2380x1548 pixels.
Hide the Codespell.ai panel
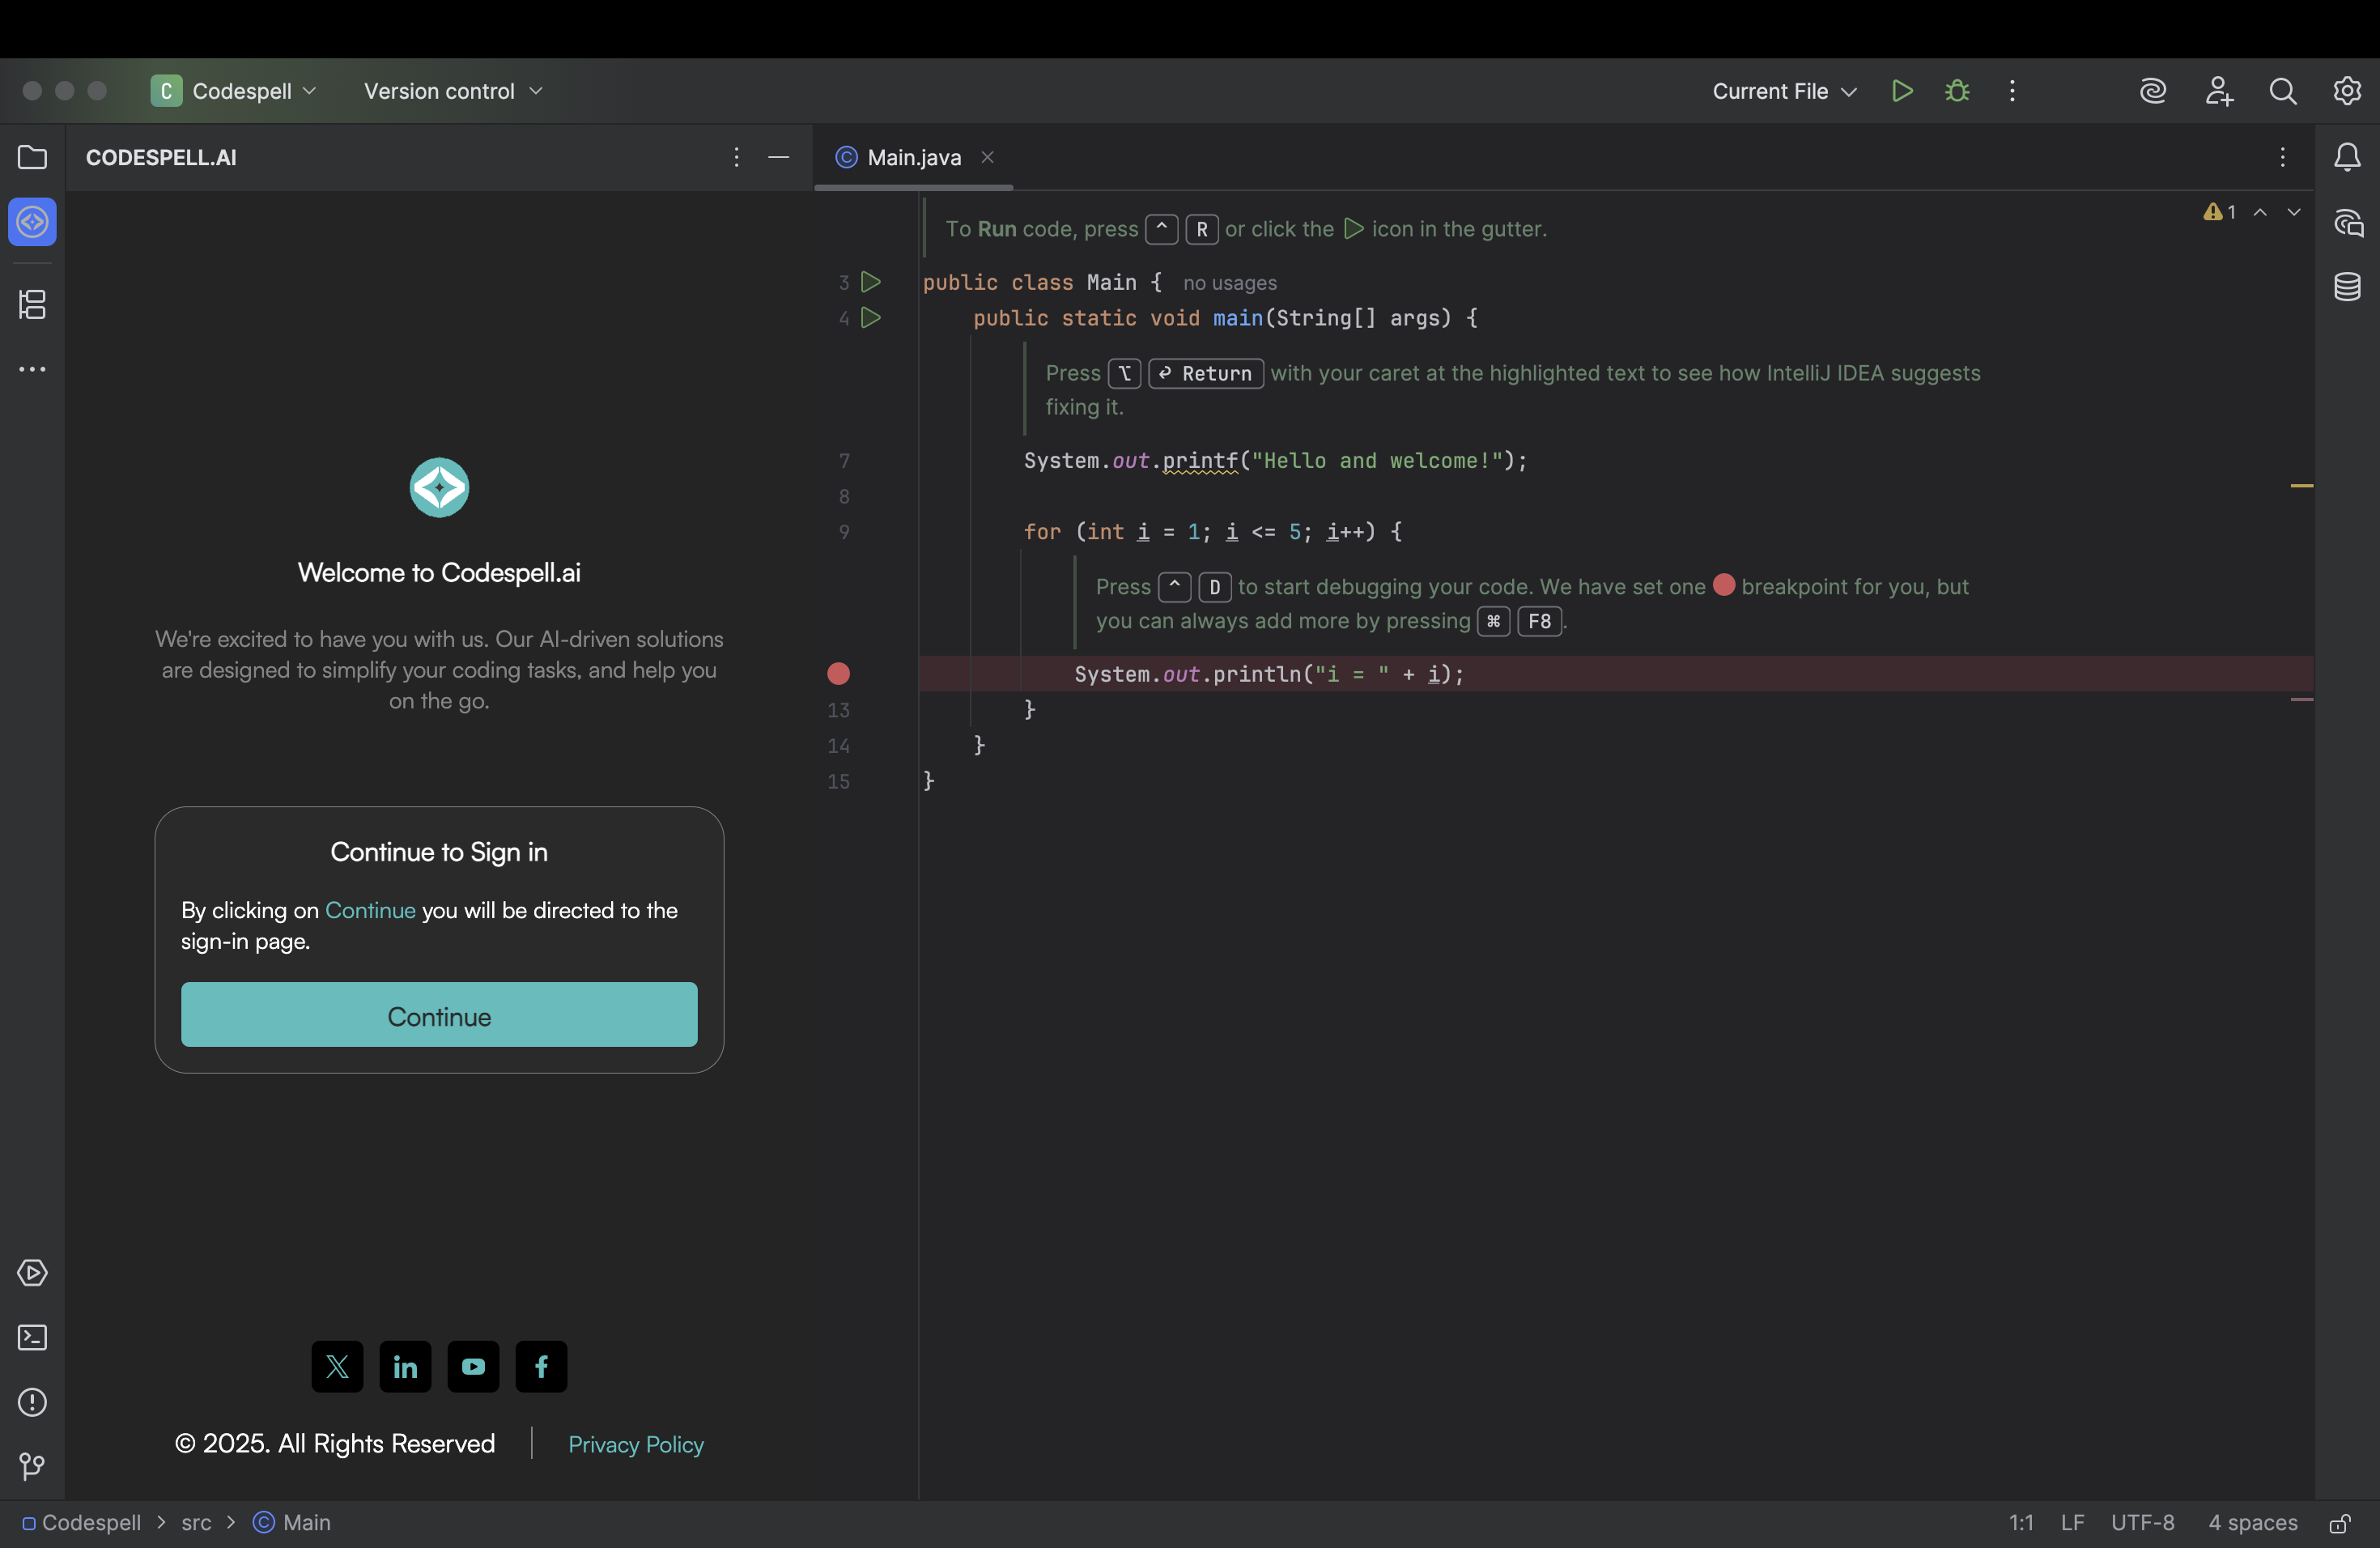coord(779,157)
